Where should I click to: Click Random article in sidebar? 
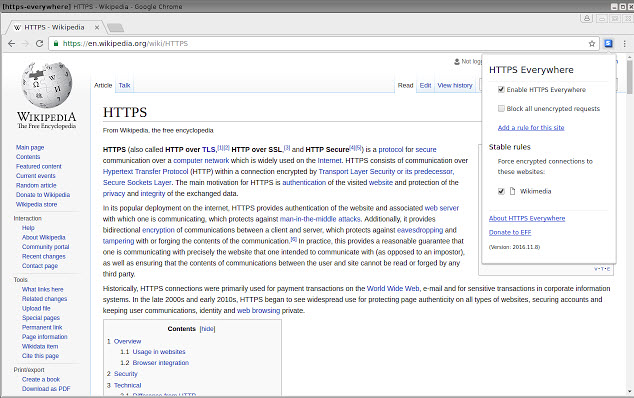coord(36,185)
